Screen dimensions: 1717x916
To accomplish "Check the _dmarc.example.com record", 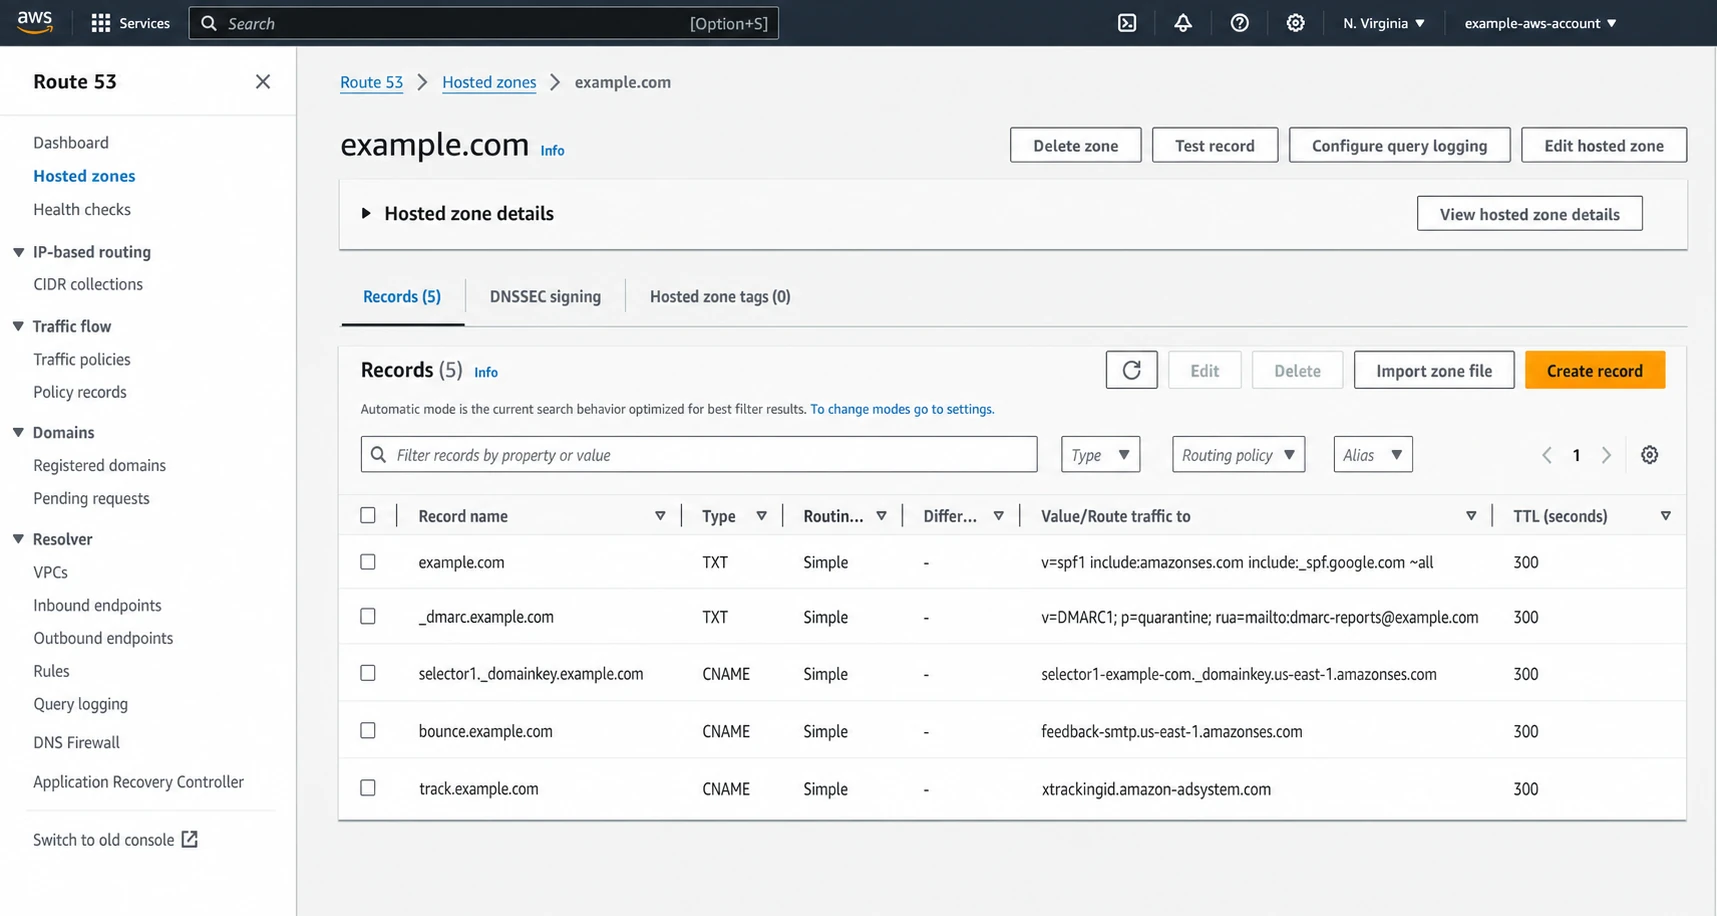I will (368, 617).
